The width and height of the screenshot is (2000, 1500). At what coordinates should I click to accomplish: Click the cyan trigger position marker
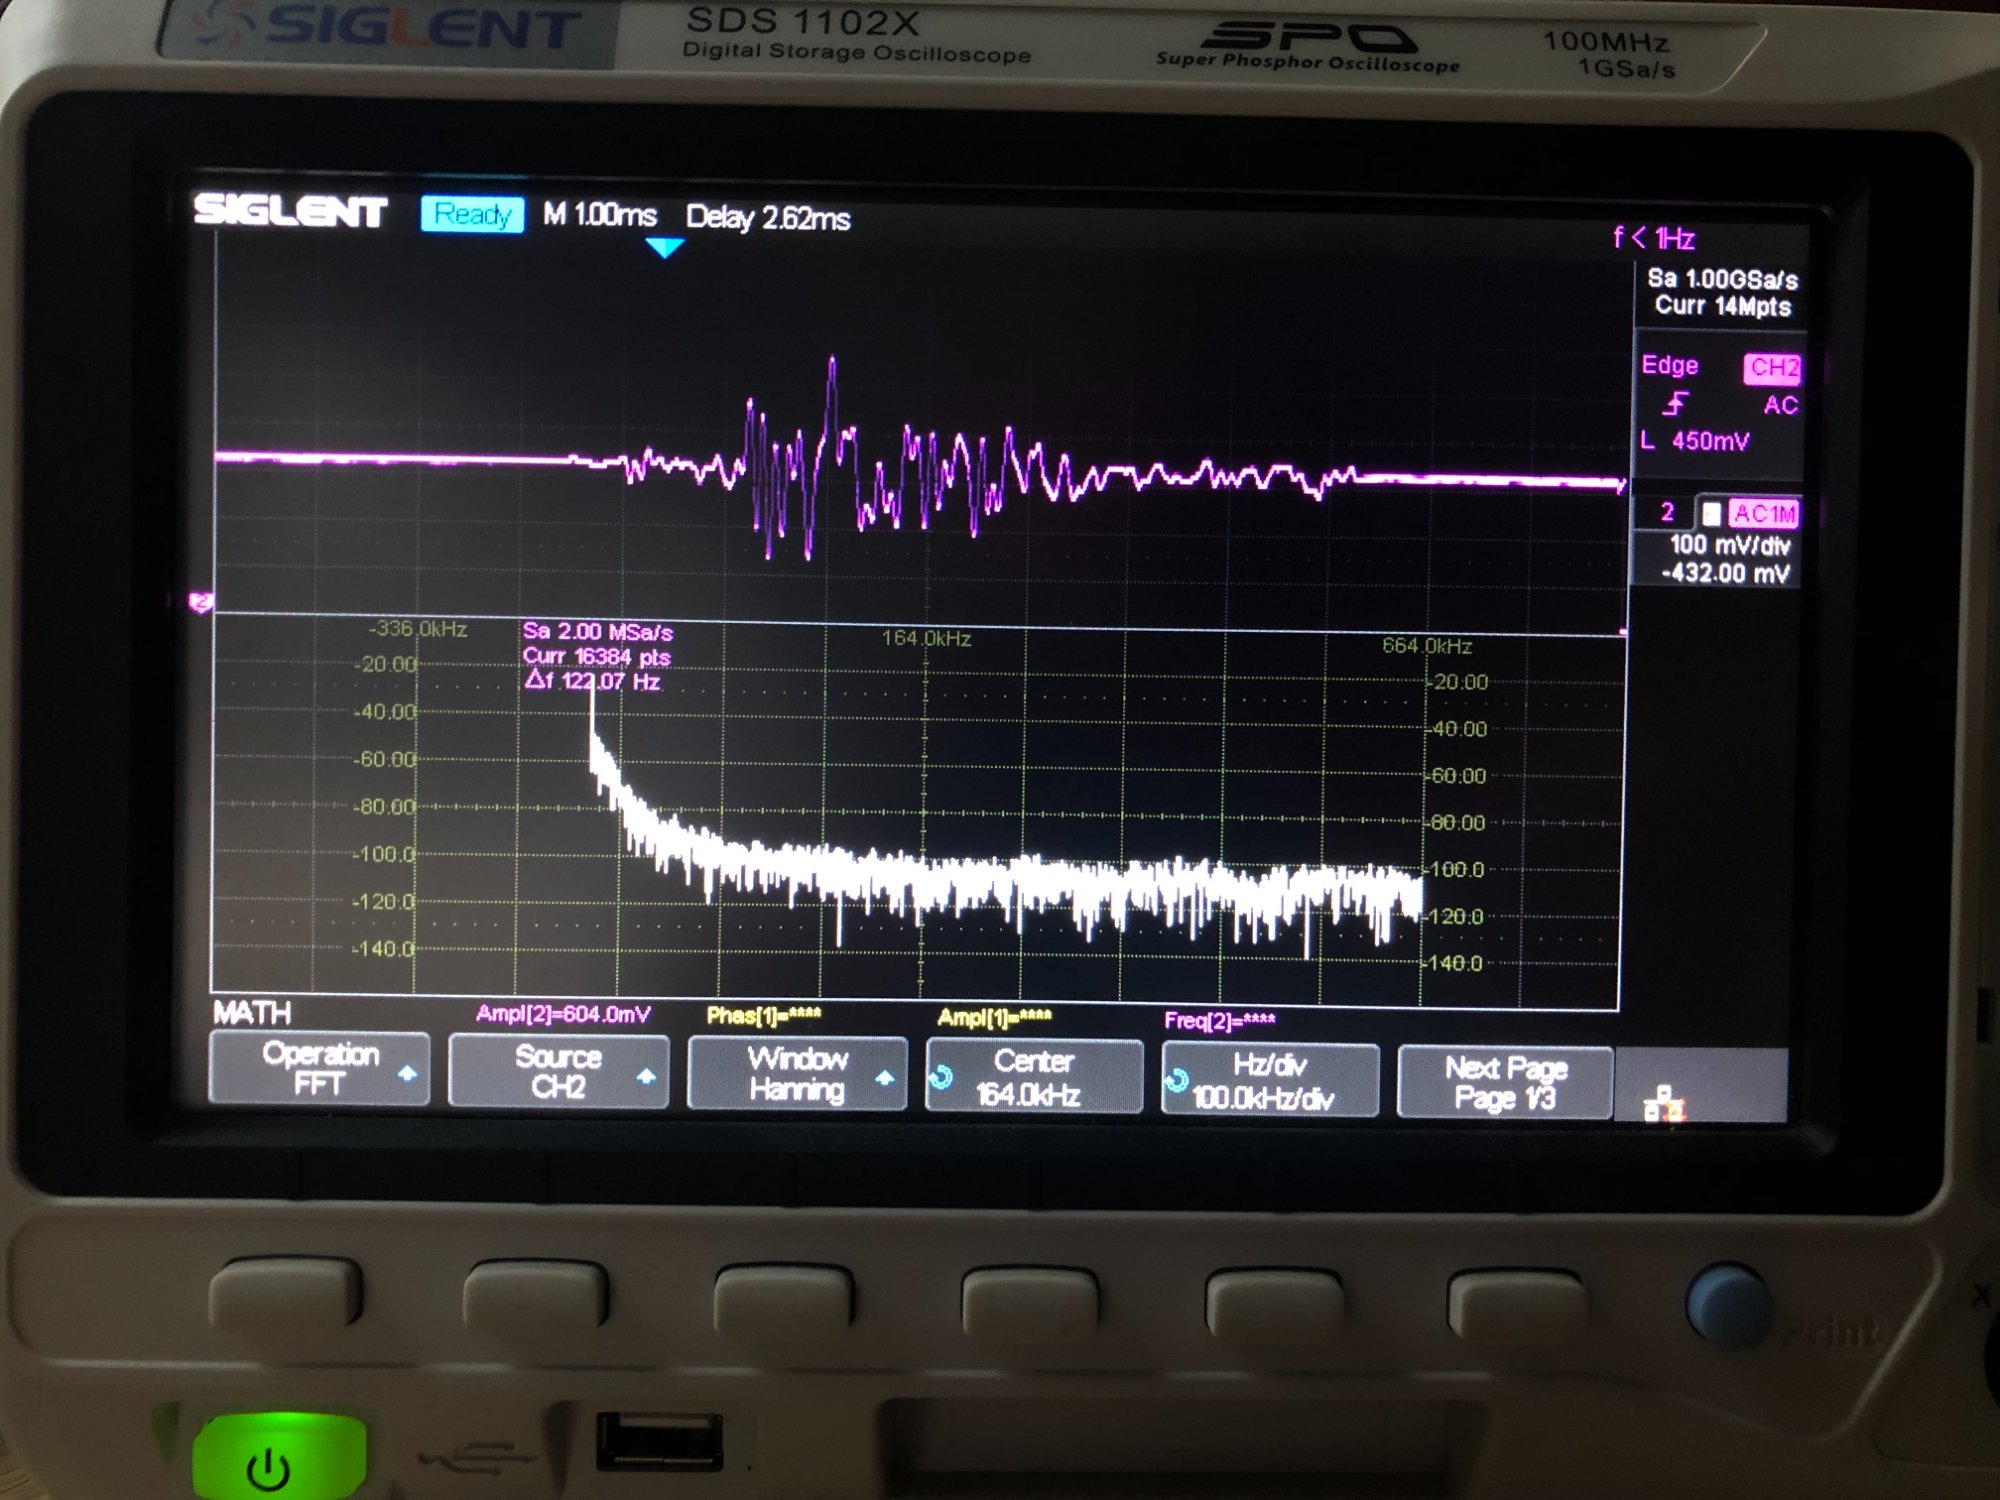[x=665, y=247]
